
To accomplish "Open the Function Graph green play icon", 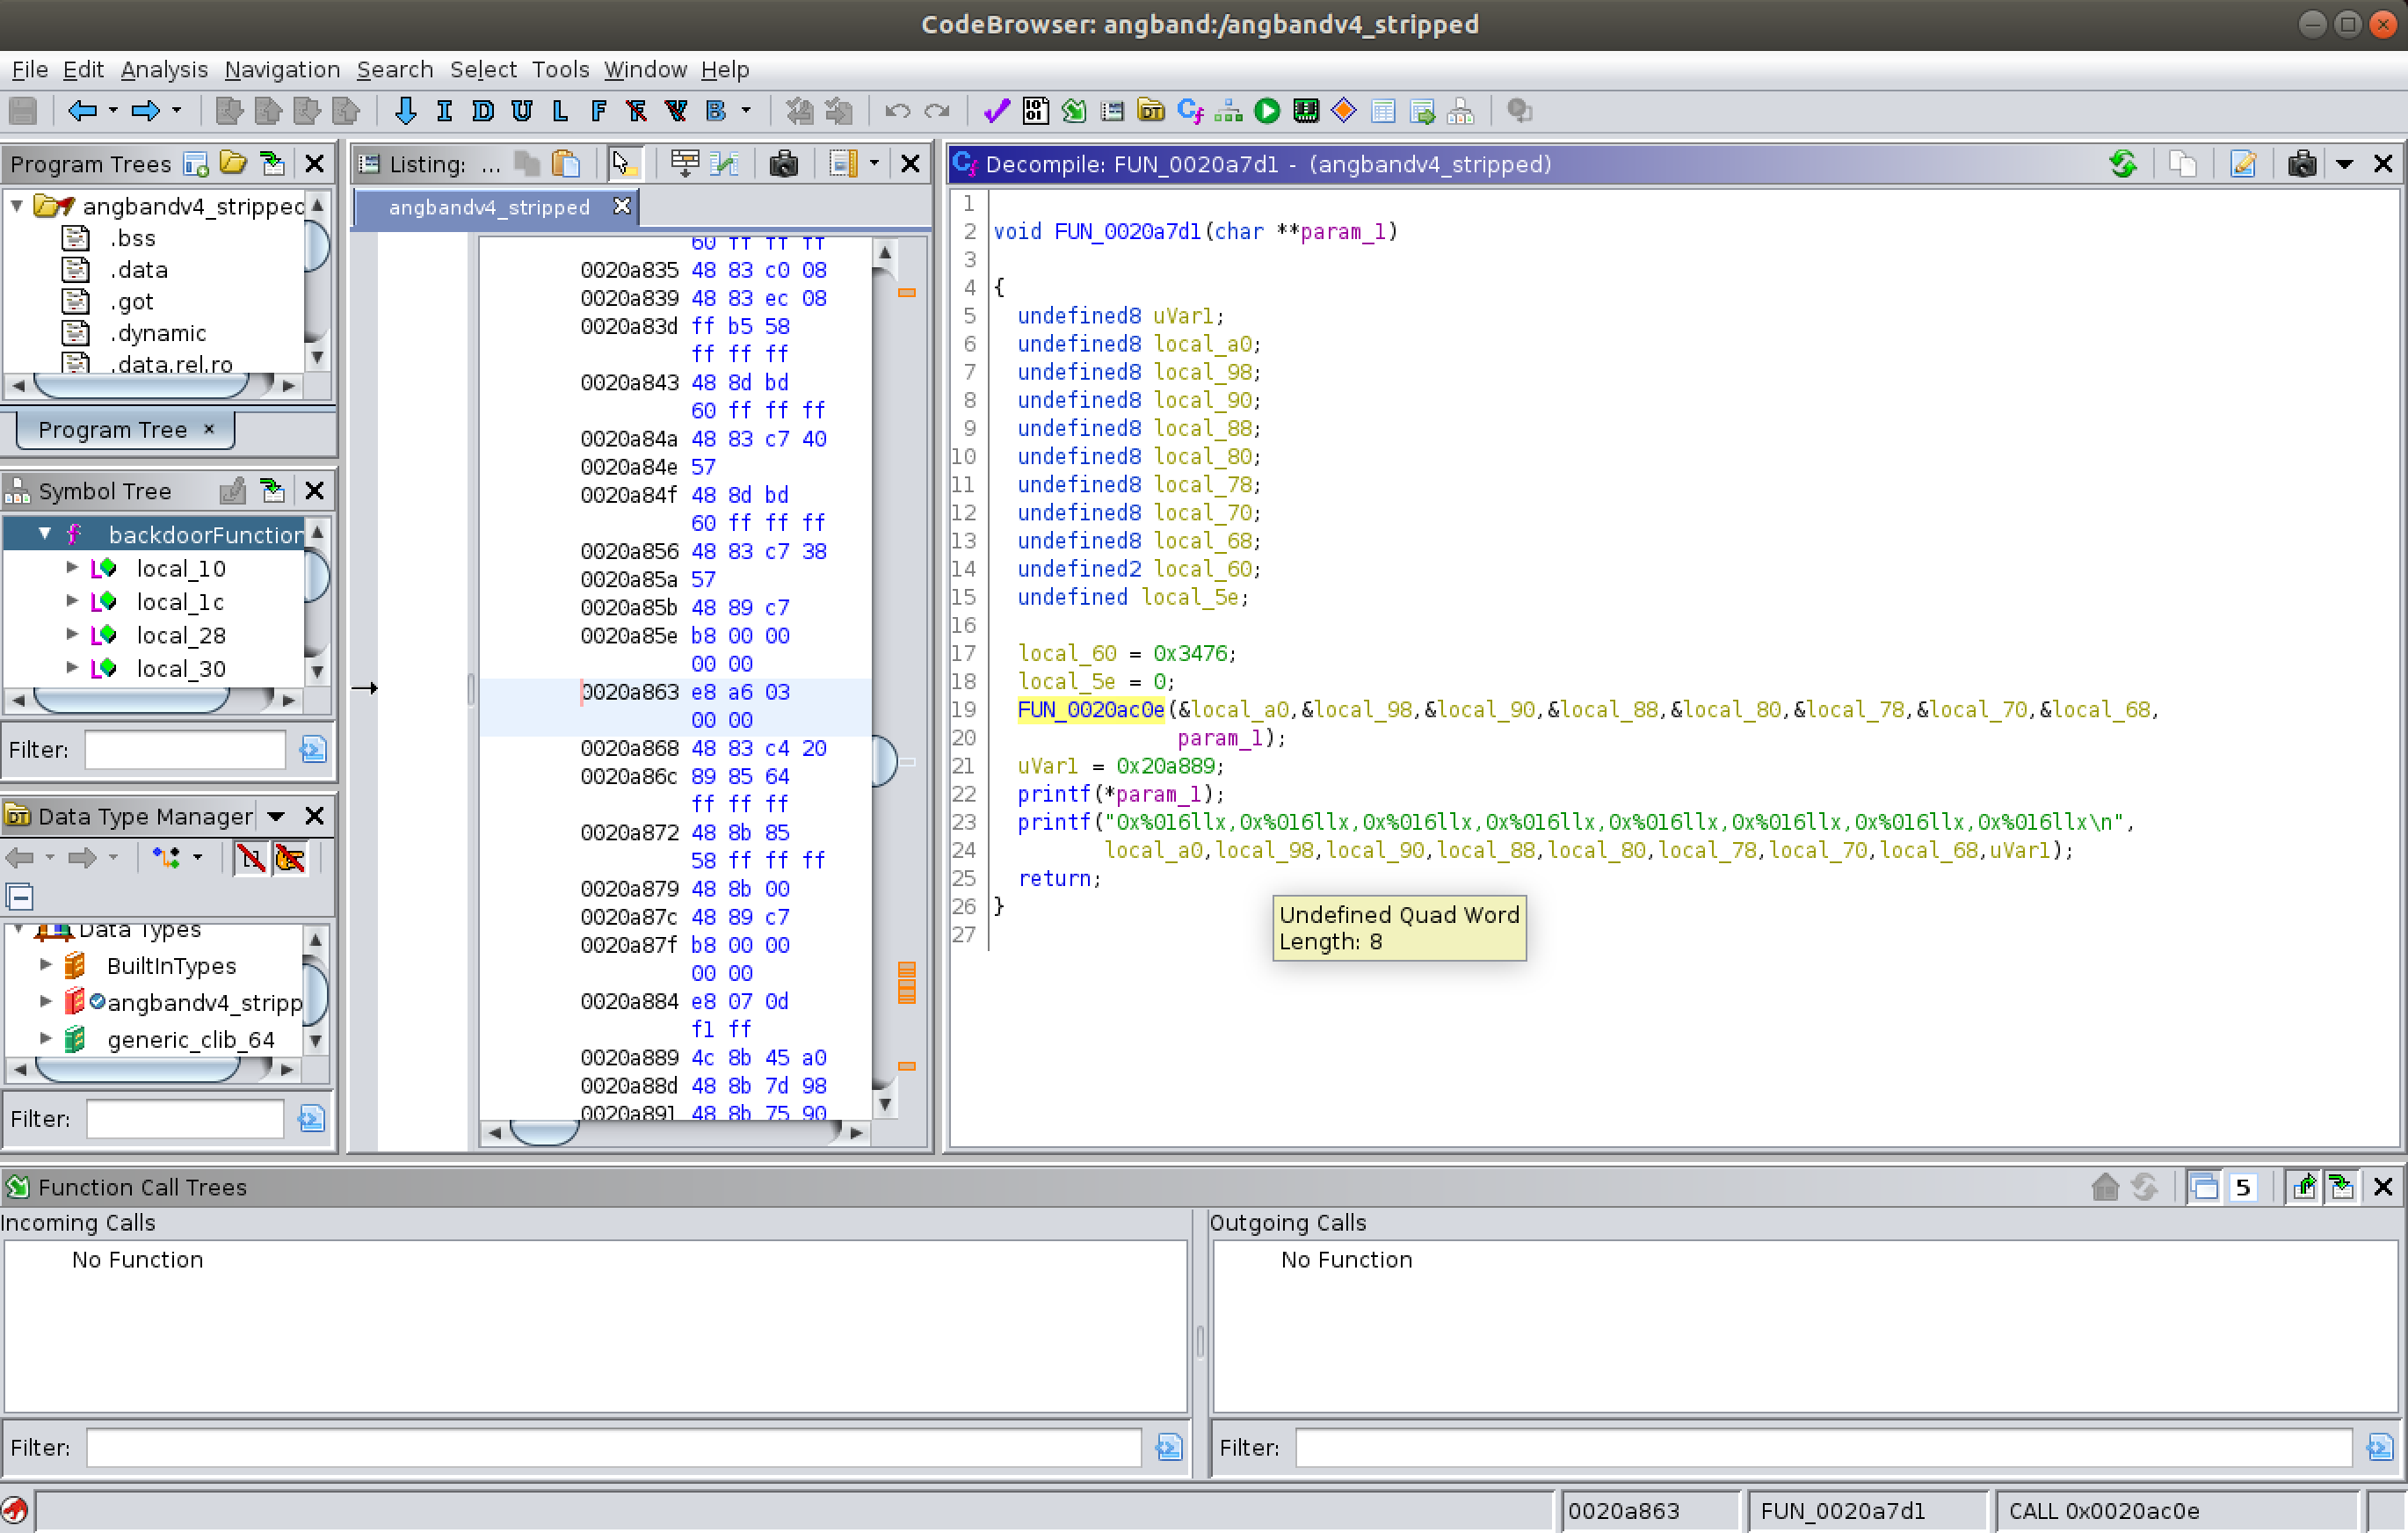I will pos(1267,111).
